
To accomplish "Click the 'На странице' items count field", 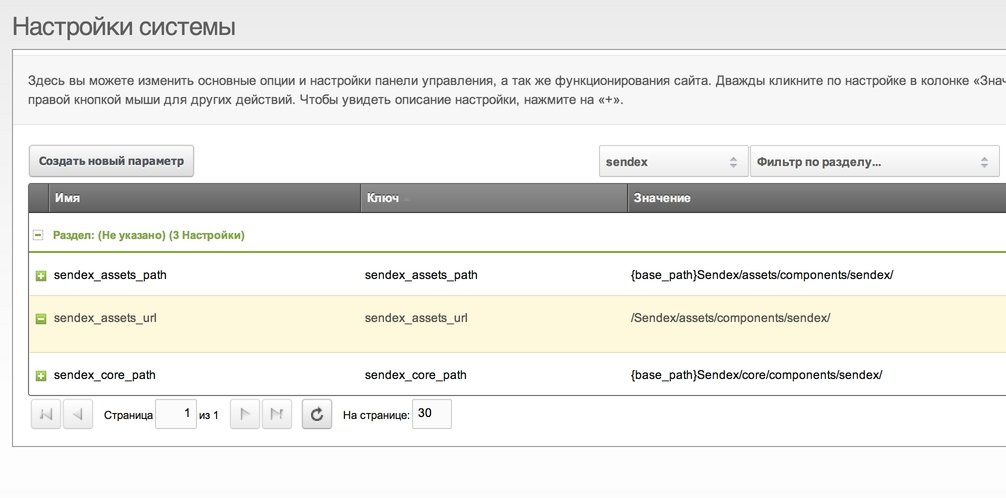I will (431, 414).
